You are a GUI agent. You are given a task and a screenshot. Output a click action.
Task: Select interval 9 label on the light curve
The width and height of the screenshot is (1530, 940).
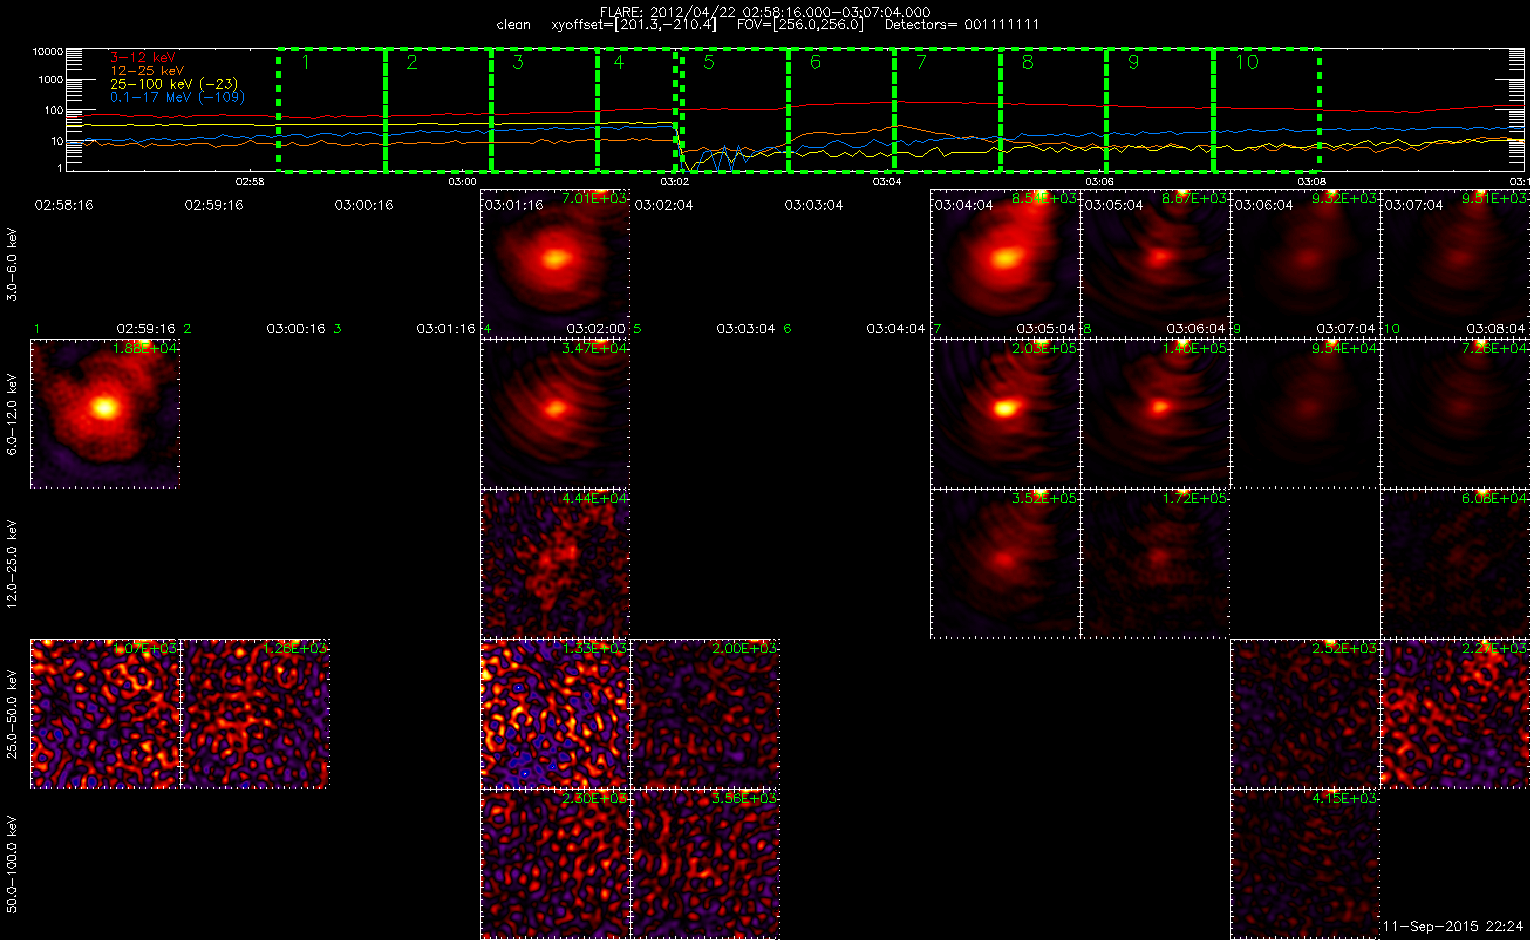click(x=1133, y=63)
